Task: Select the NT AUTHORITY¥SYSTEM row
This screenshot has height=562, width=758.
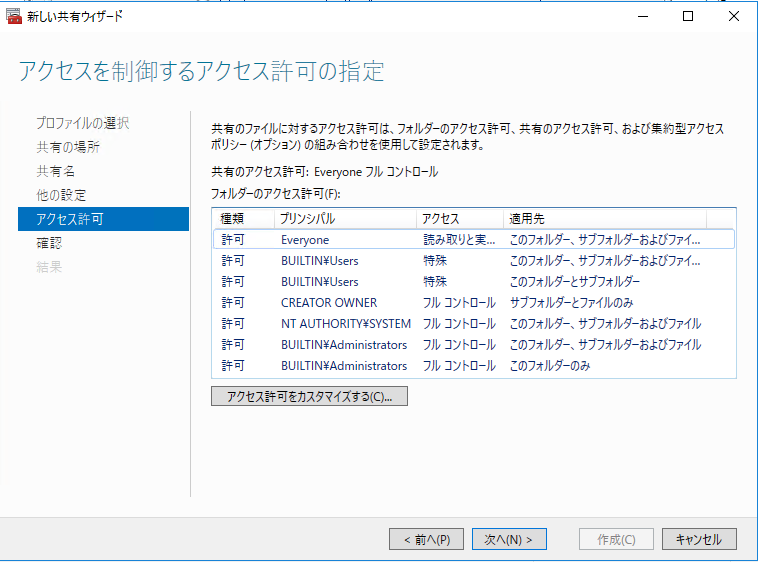Action: [x=474, y=324]
